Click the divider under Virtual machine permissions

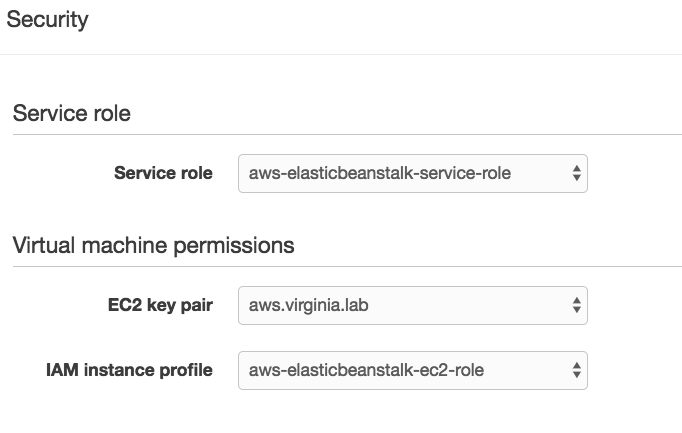348,266
